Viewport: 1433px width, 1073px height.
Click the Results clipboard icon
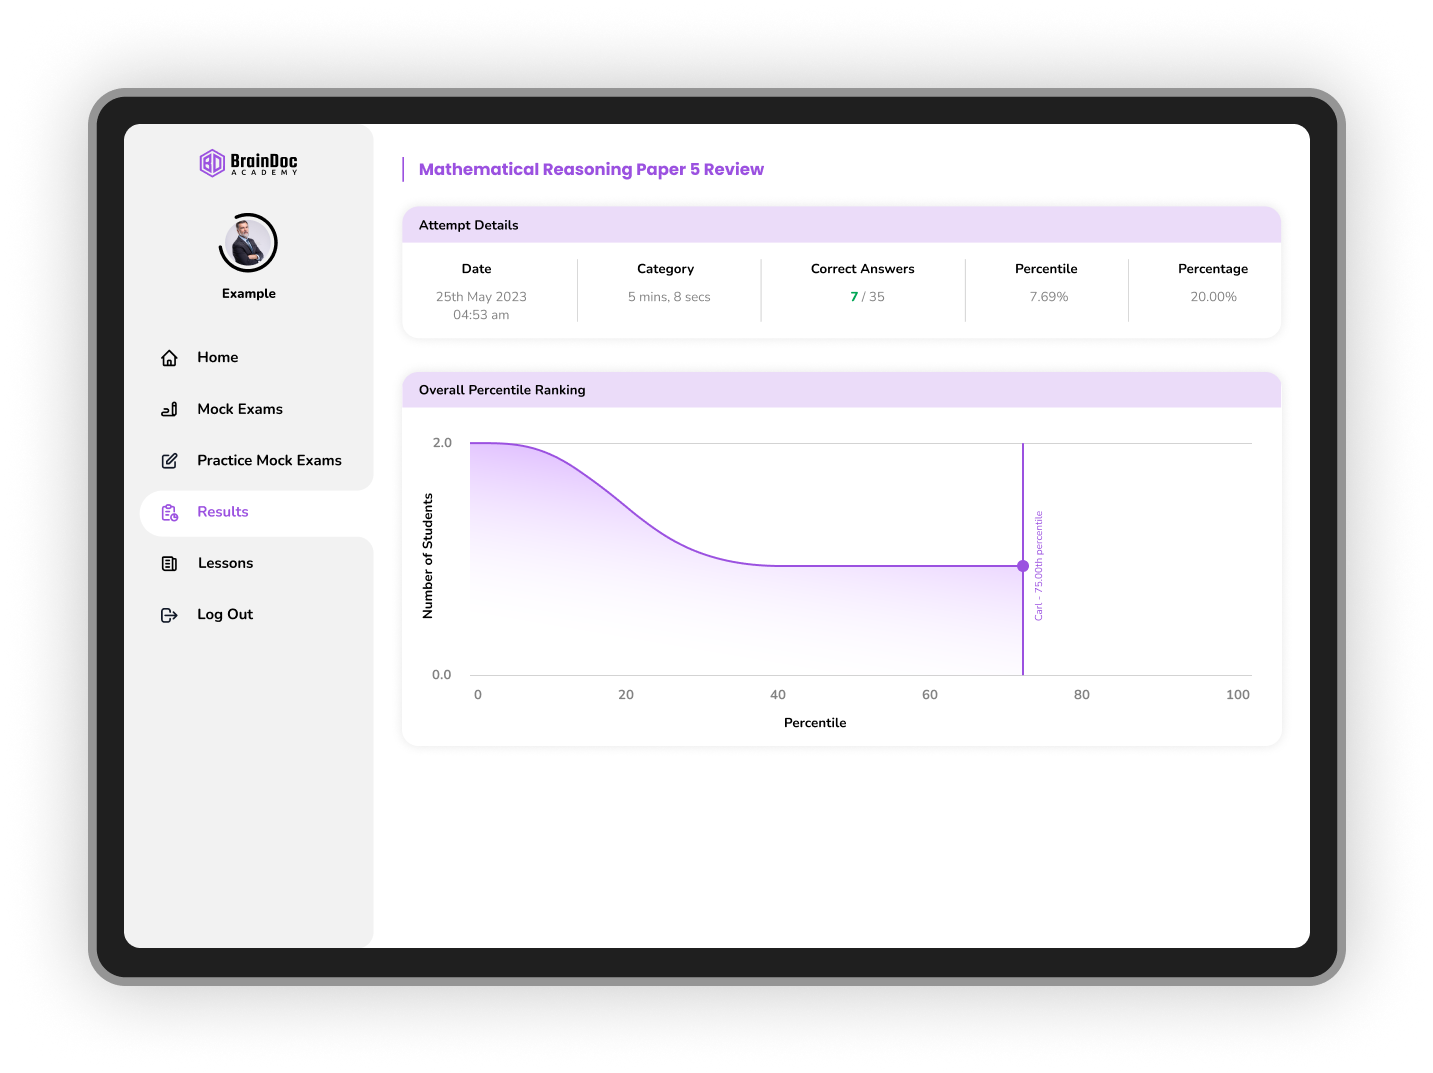click(x=169, y=512)
